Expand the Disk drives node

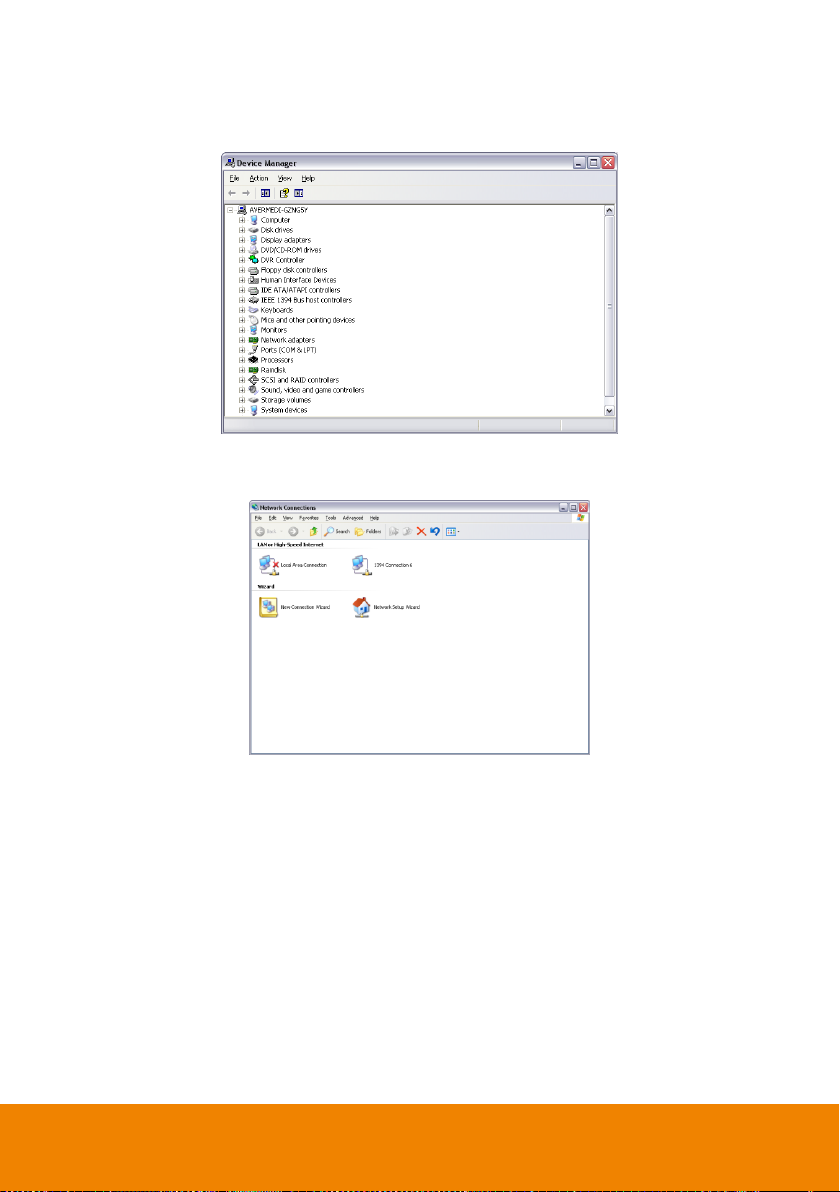[242, 230]
